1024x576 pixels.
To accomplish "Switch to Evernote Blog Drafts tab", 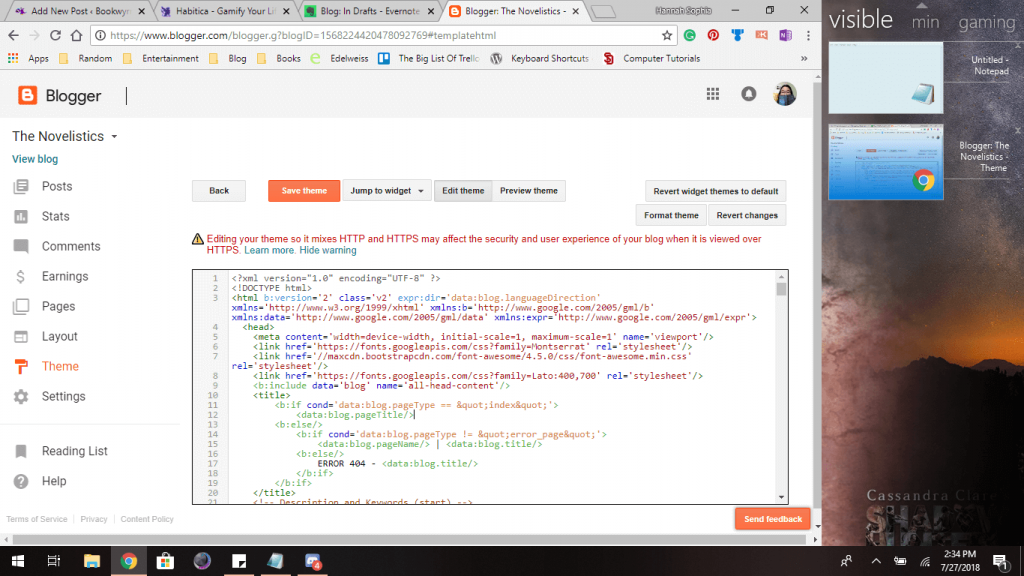I will [370, 11].
